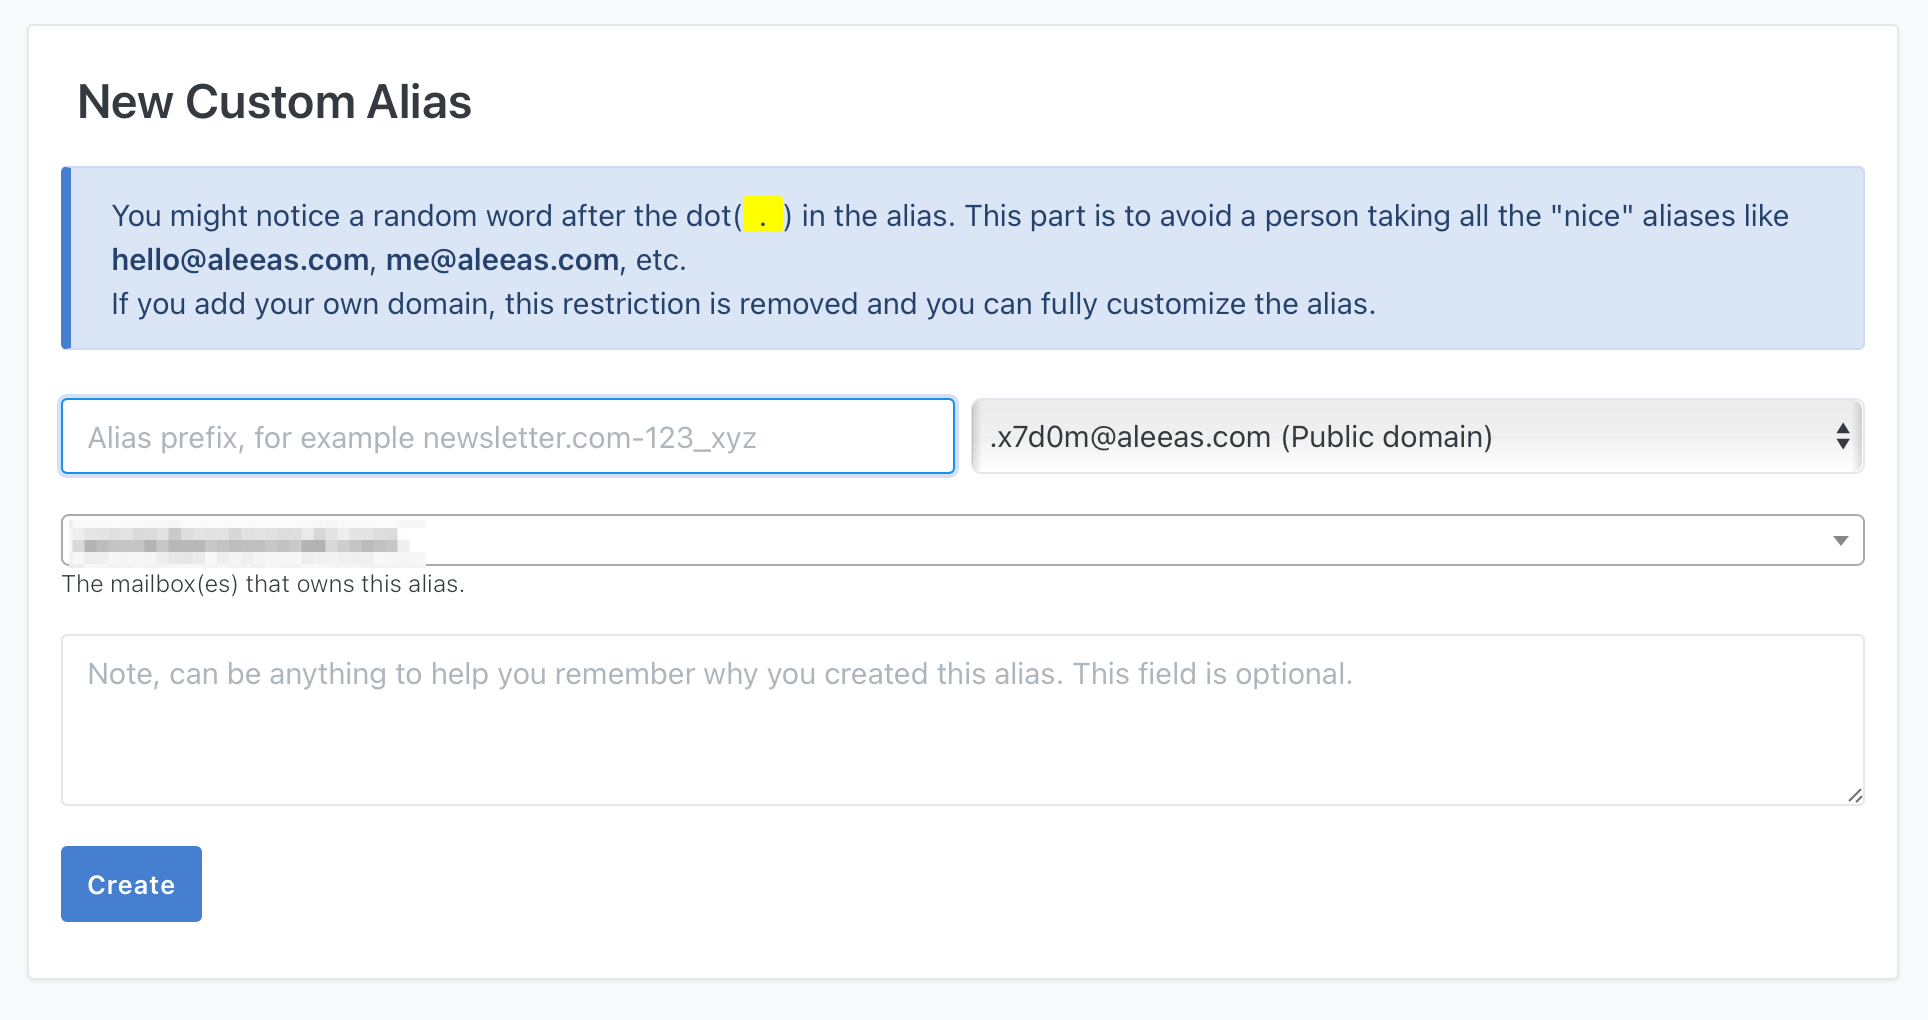
Task: Open the mailbox owner selection box
Action: tap(962, 540)
